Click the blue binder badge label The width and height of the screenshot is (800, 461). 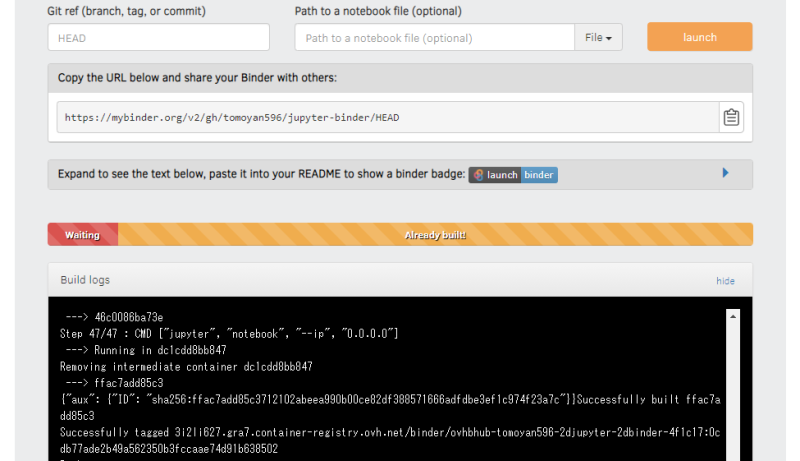[539, 175]
